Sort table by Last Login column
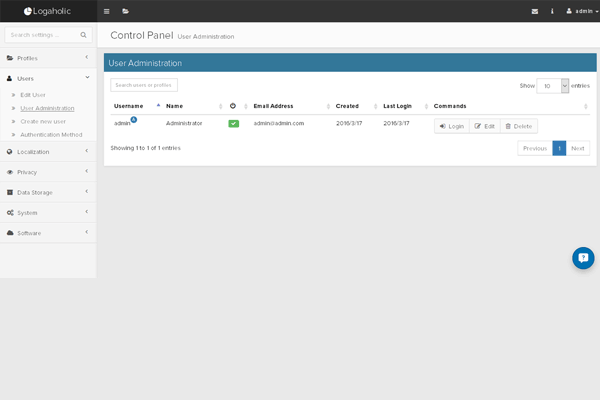Image resolution: width=600 pixels, height=400 pixels. pos(397,105)
